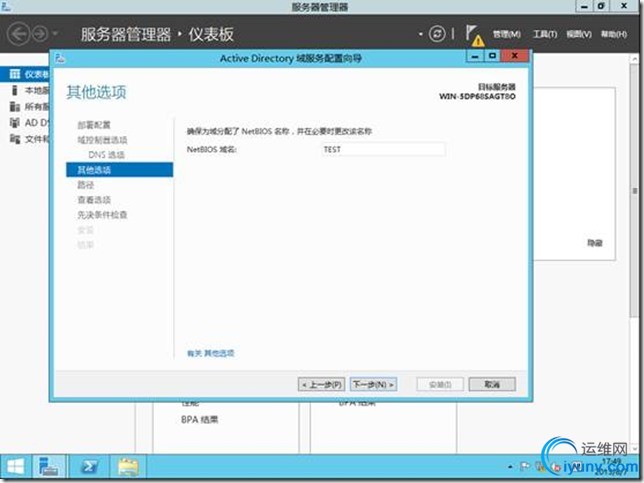Click the Server Manager forward arrow
This screenshot has width=644, height=483.
coord(40,34)
